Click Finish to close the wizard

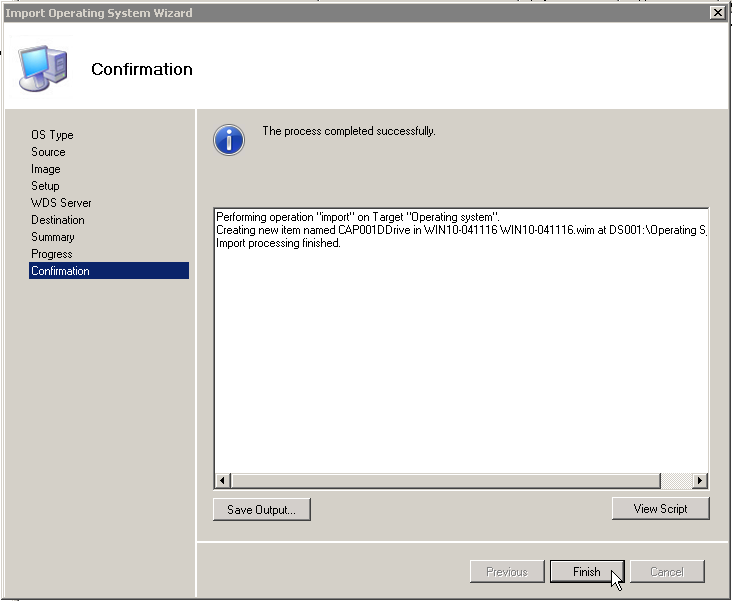pyautogui.click(x=587, y=572)
